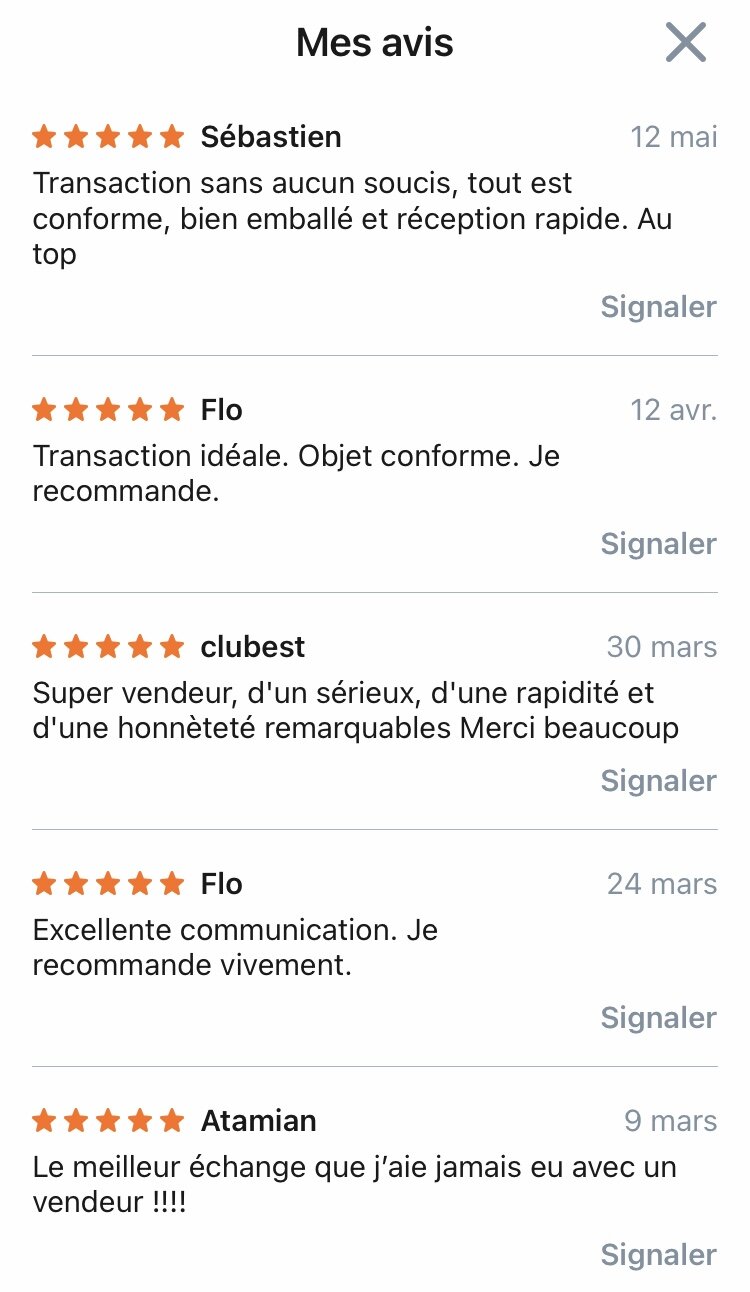Tap the stars on Flo's 24 mars review
750x1292 pixels.
(x=108, y=884)
